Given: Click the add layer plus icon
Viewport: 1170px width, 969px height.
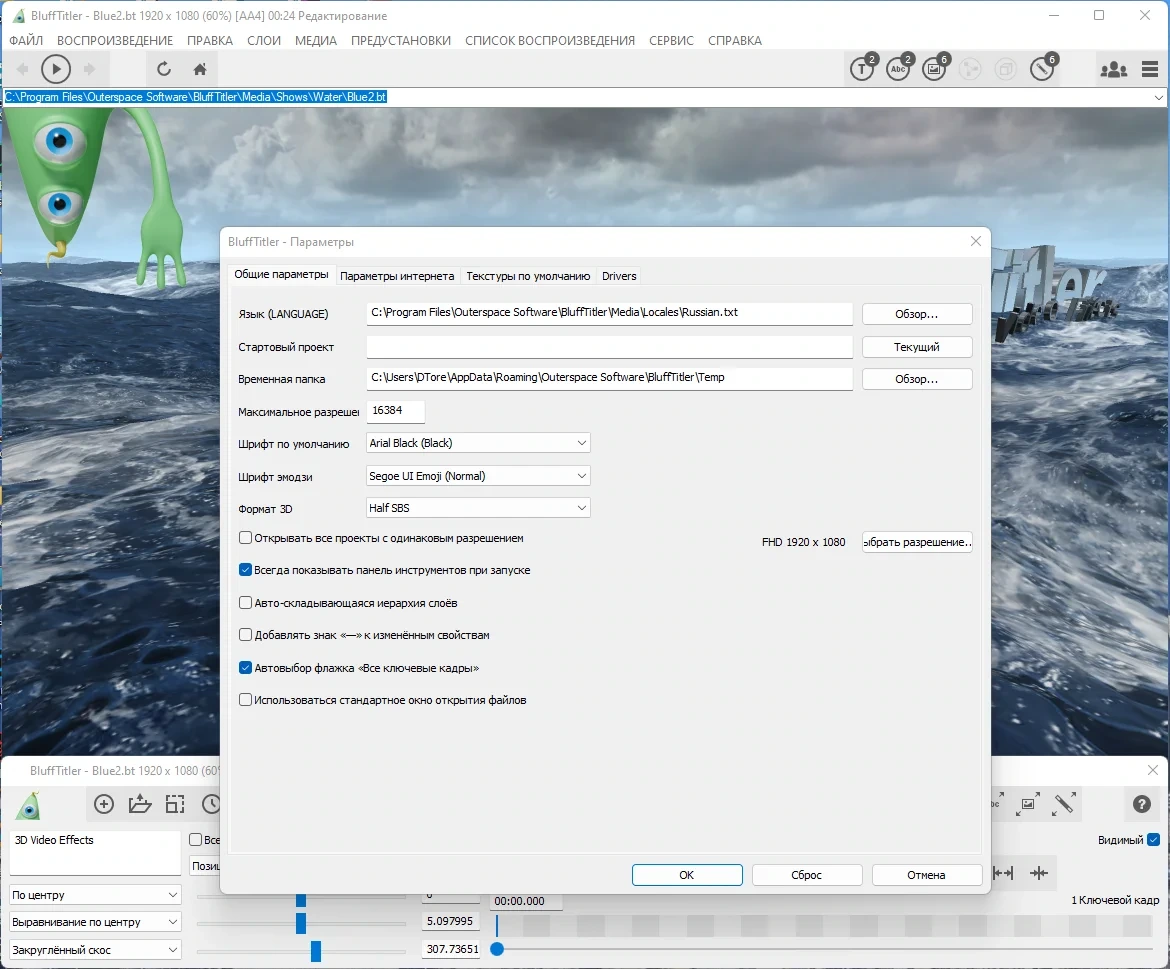Looking at the screenshot, I should (x=104, y=804).
